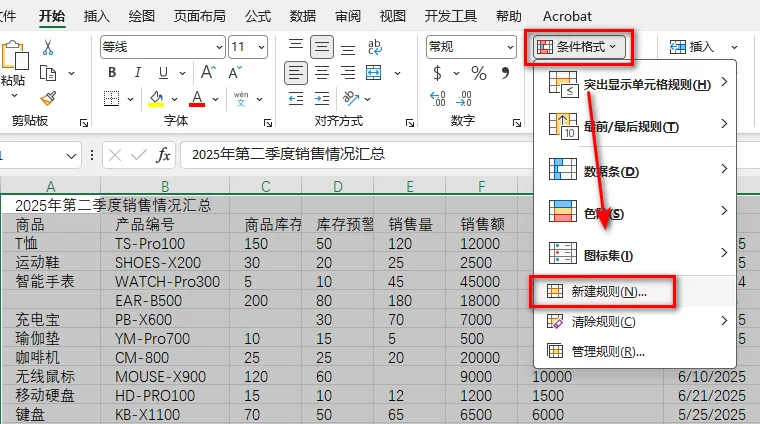Open 数字 group dialog launcher
The image size is (760, 424).
click(517, 123)
